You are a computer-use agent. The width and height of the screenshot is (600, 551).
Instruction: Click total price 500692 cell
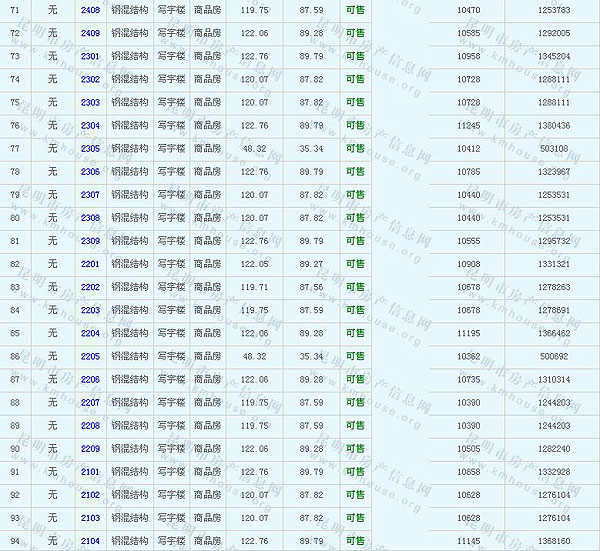553,356
